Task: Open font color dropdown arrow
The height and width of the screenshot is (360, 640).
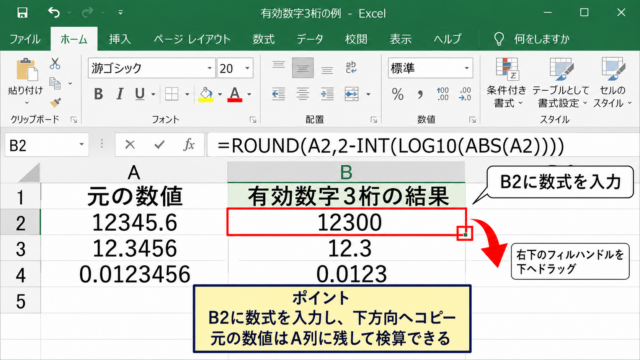Action: coord(249,94)
